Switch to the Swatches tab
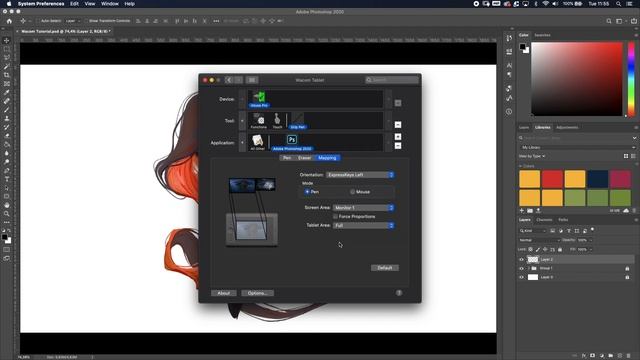Image resolution: width=640 pixels, height=360 pixels. coord(542,35)
